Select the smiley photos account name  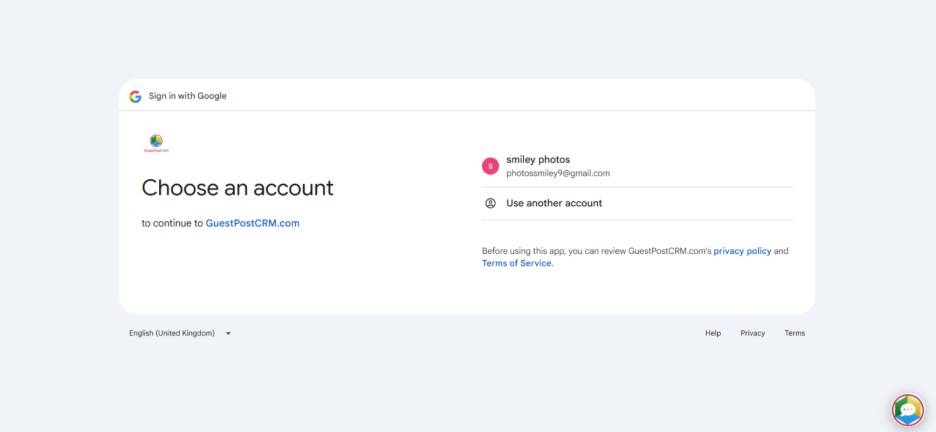(538, 160)
